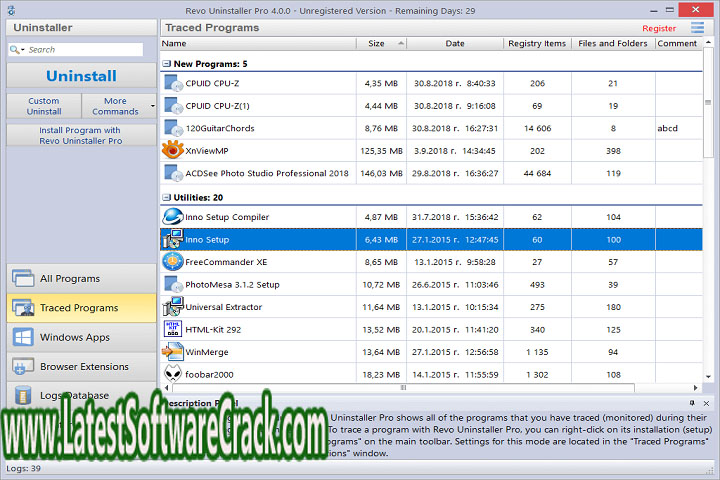This screenshot has width=720, height=480.
Task: Click the Browser Extensions sidebar icon
Action: tap(23, 367)
